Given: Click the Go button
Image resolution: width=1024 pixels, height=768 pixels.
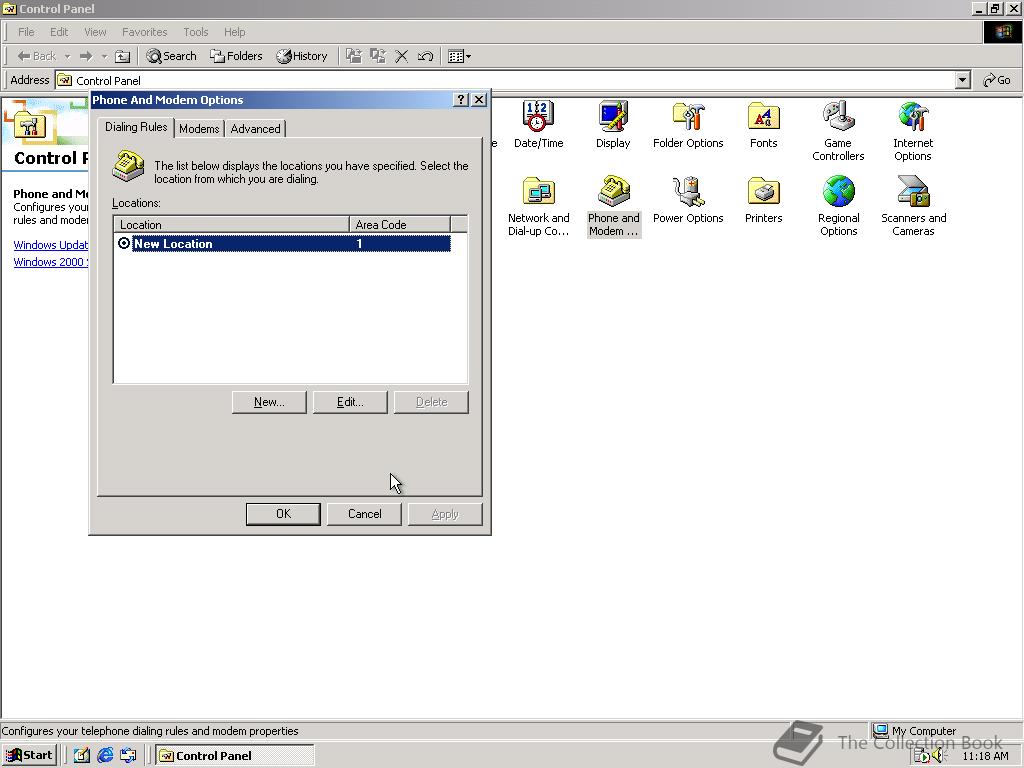Looking at the screenshot, I should pos(997,80).
